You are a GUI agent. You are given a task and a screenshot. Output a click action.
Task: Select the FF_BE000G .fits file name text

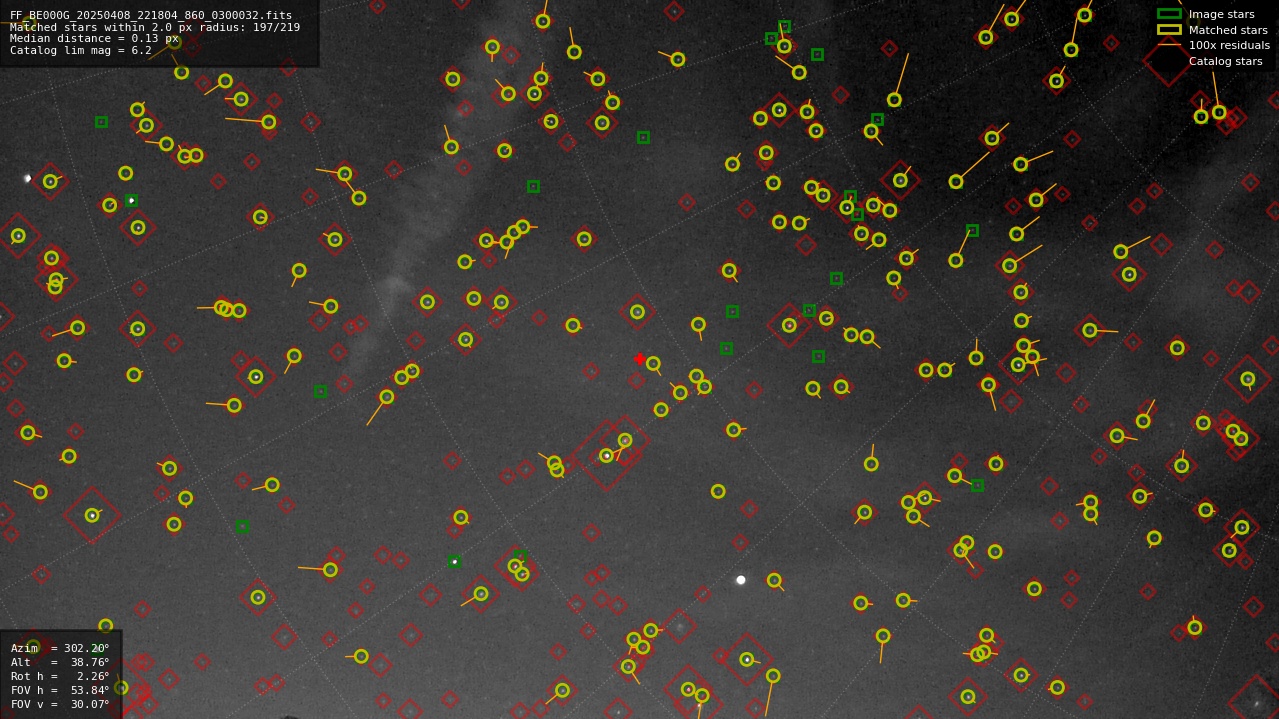(x=151, y=15)
